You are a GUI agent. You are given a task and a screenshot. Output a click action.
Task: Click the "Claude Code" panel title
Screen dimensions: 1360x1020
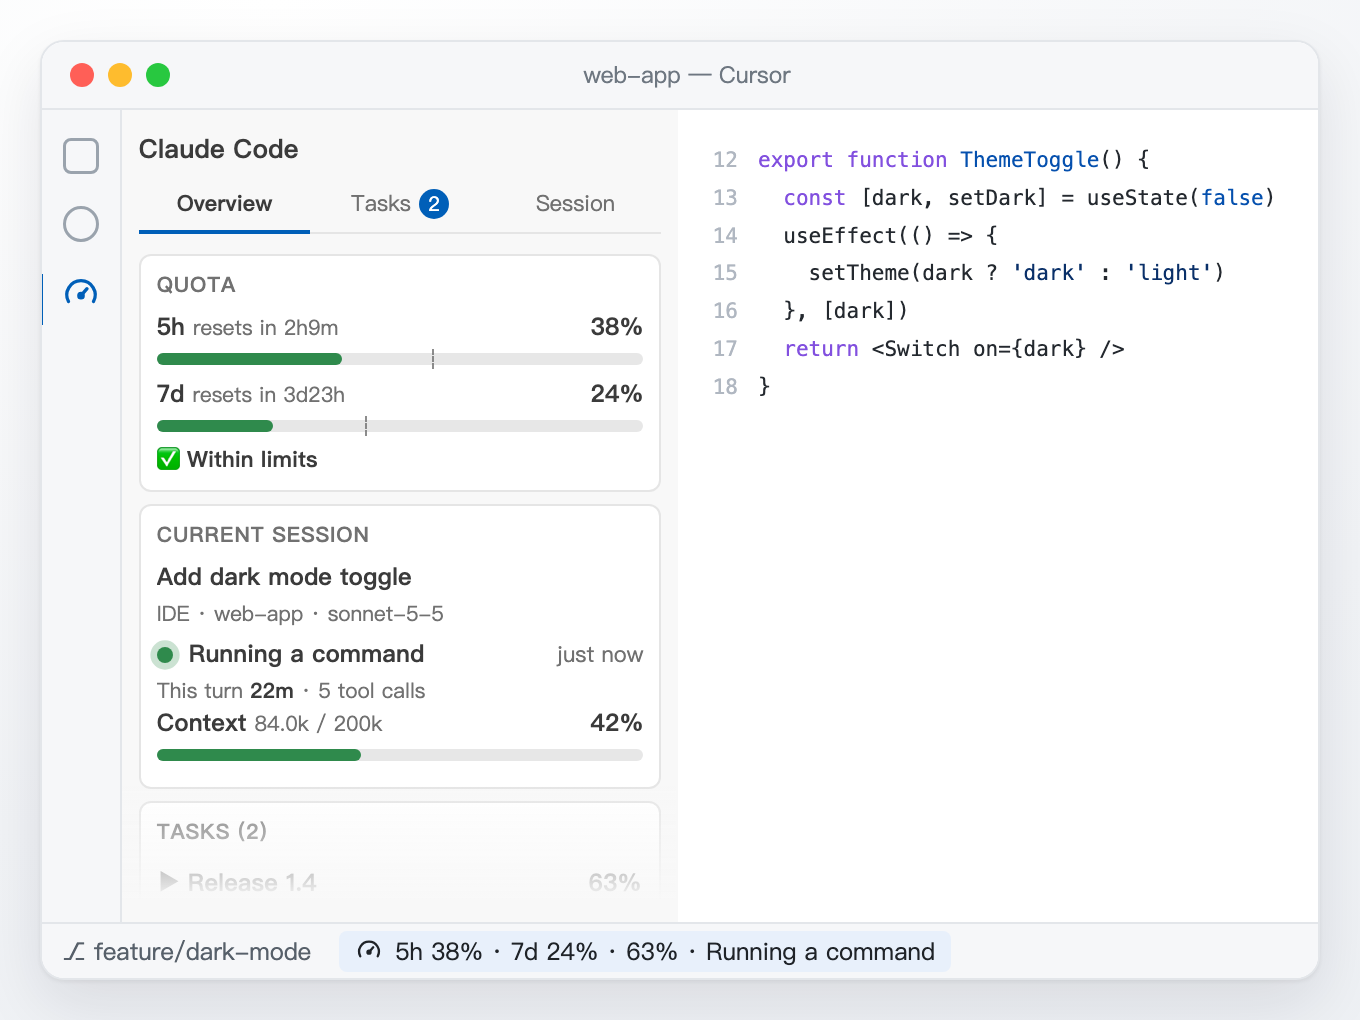pos(219,149)
